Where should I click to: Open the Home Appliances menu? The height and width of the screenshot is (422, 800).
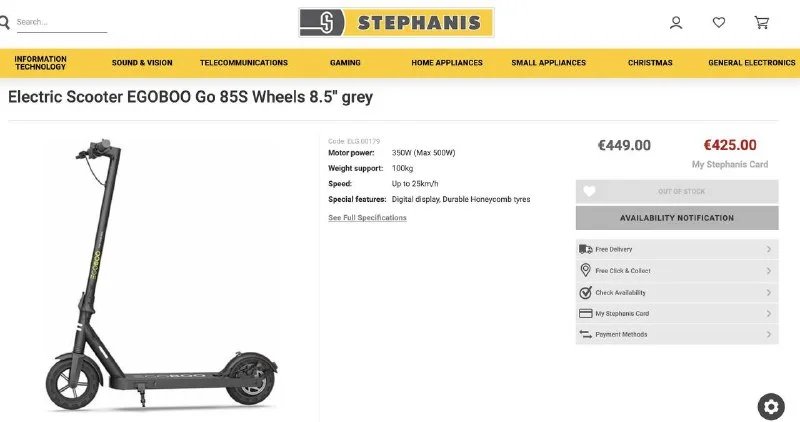(x=447, y=63)
